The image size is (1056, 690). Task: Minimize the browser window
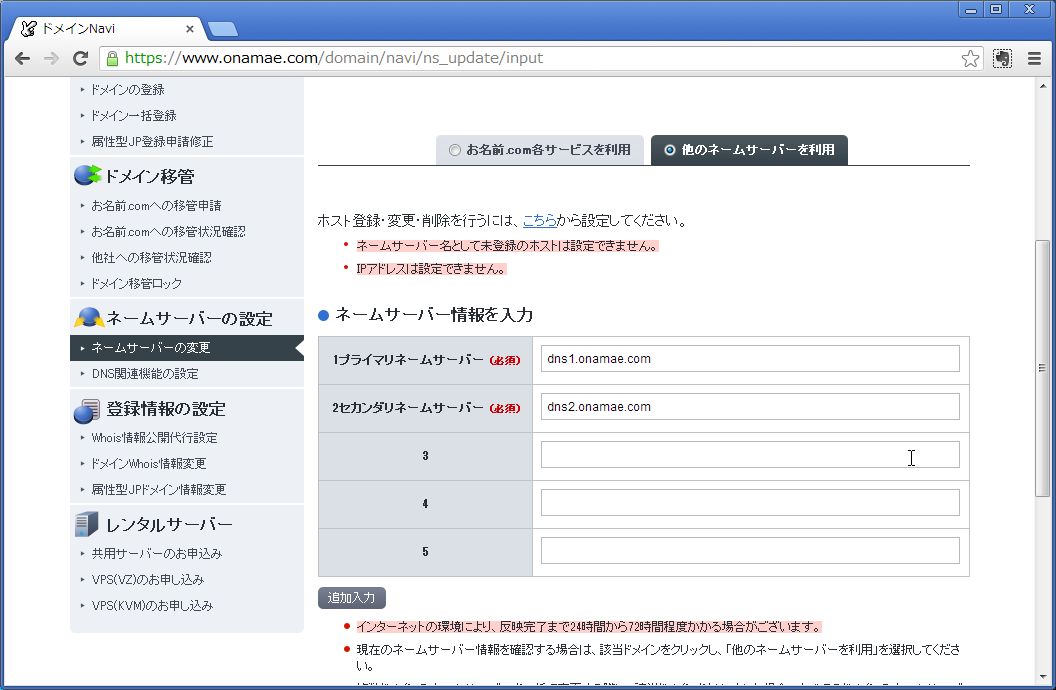coord(970,9)
